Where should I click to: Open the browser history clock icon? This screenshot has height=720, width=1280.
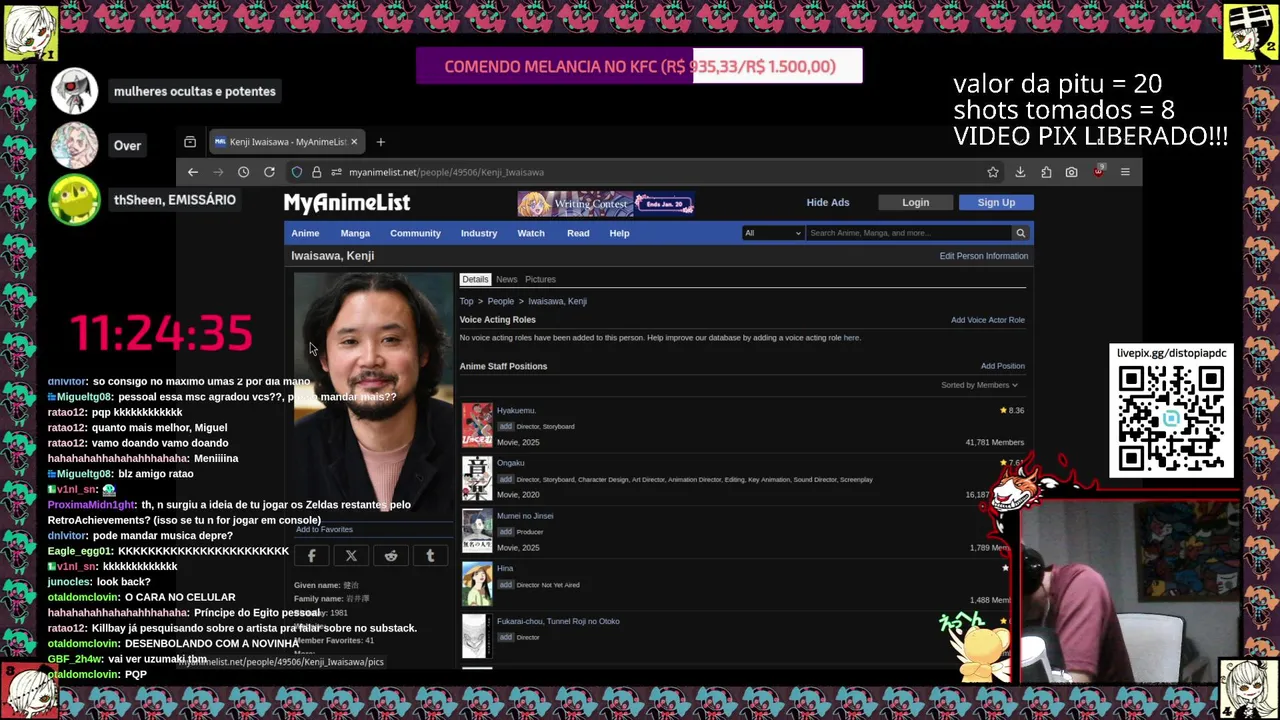pos(243,172)
